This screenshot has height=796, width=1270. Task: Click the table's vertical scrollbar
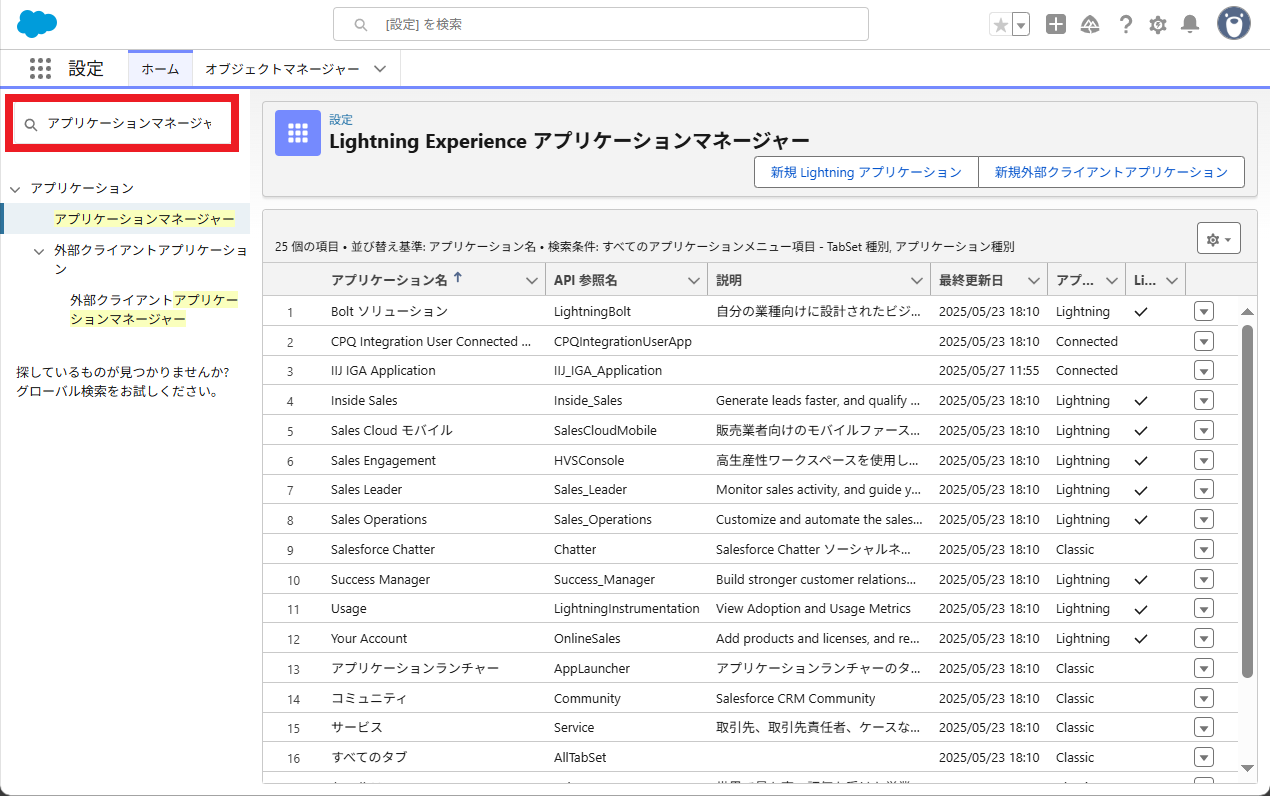point(1247,500)
